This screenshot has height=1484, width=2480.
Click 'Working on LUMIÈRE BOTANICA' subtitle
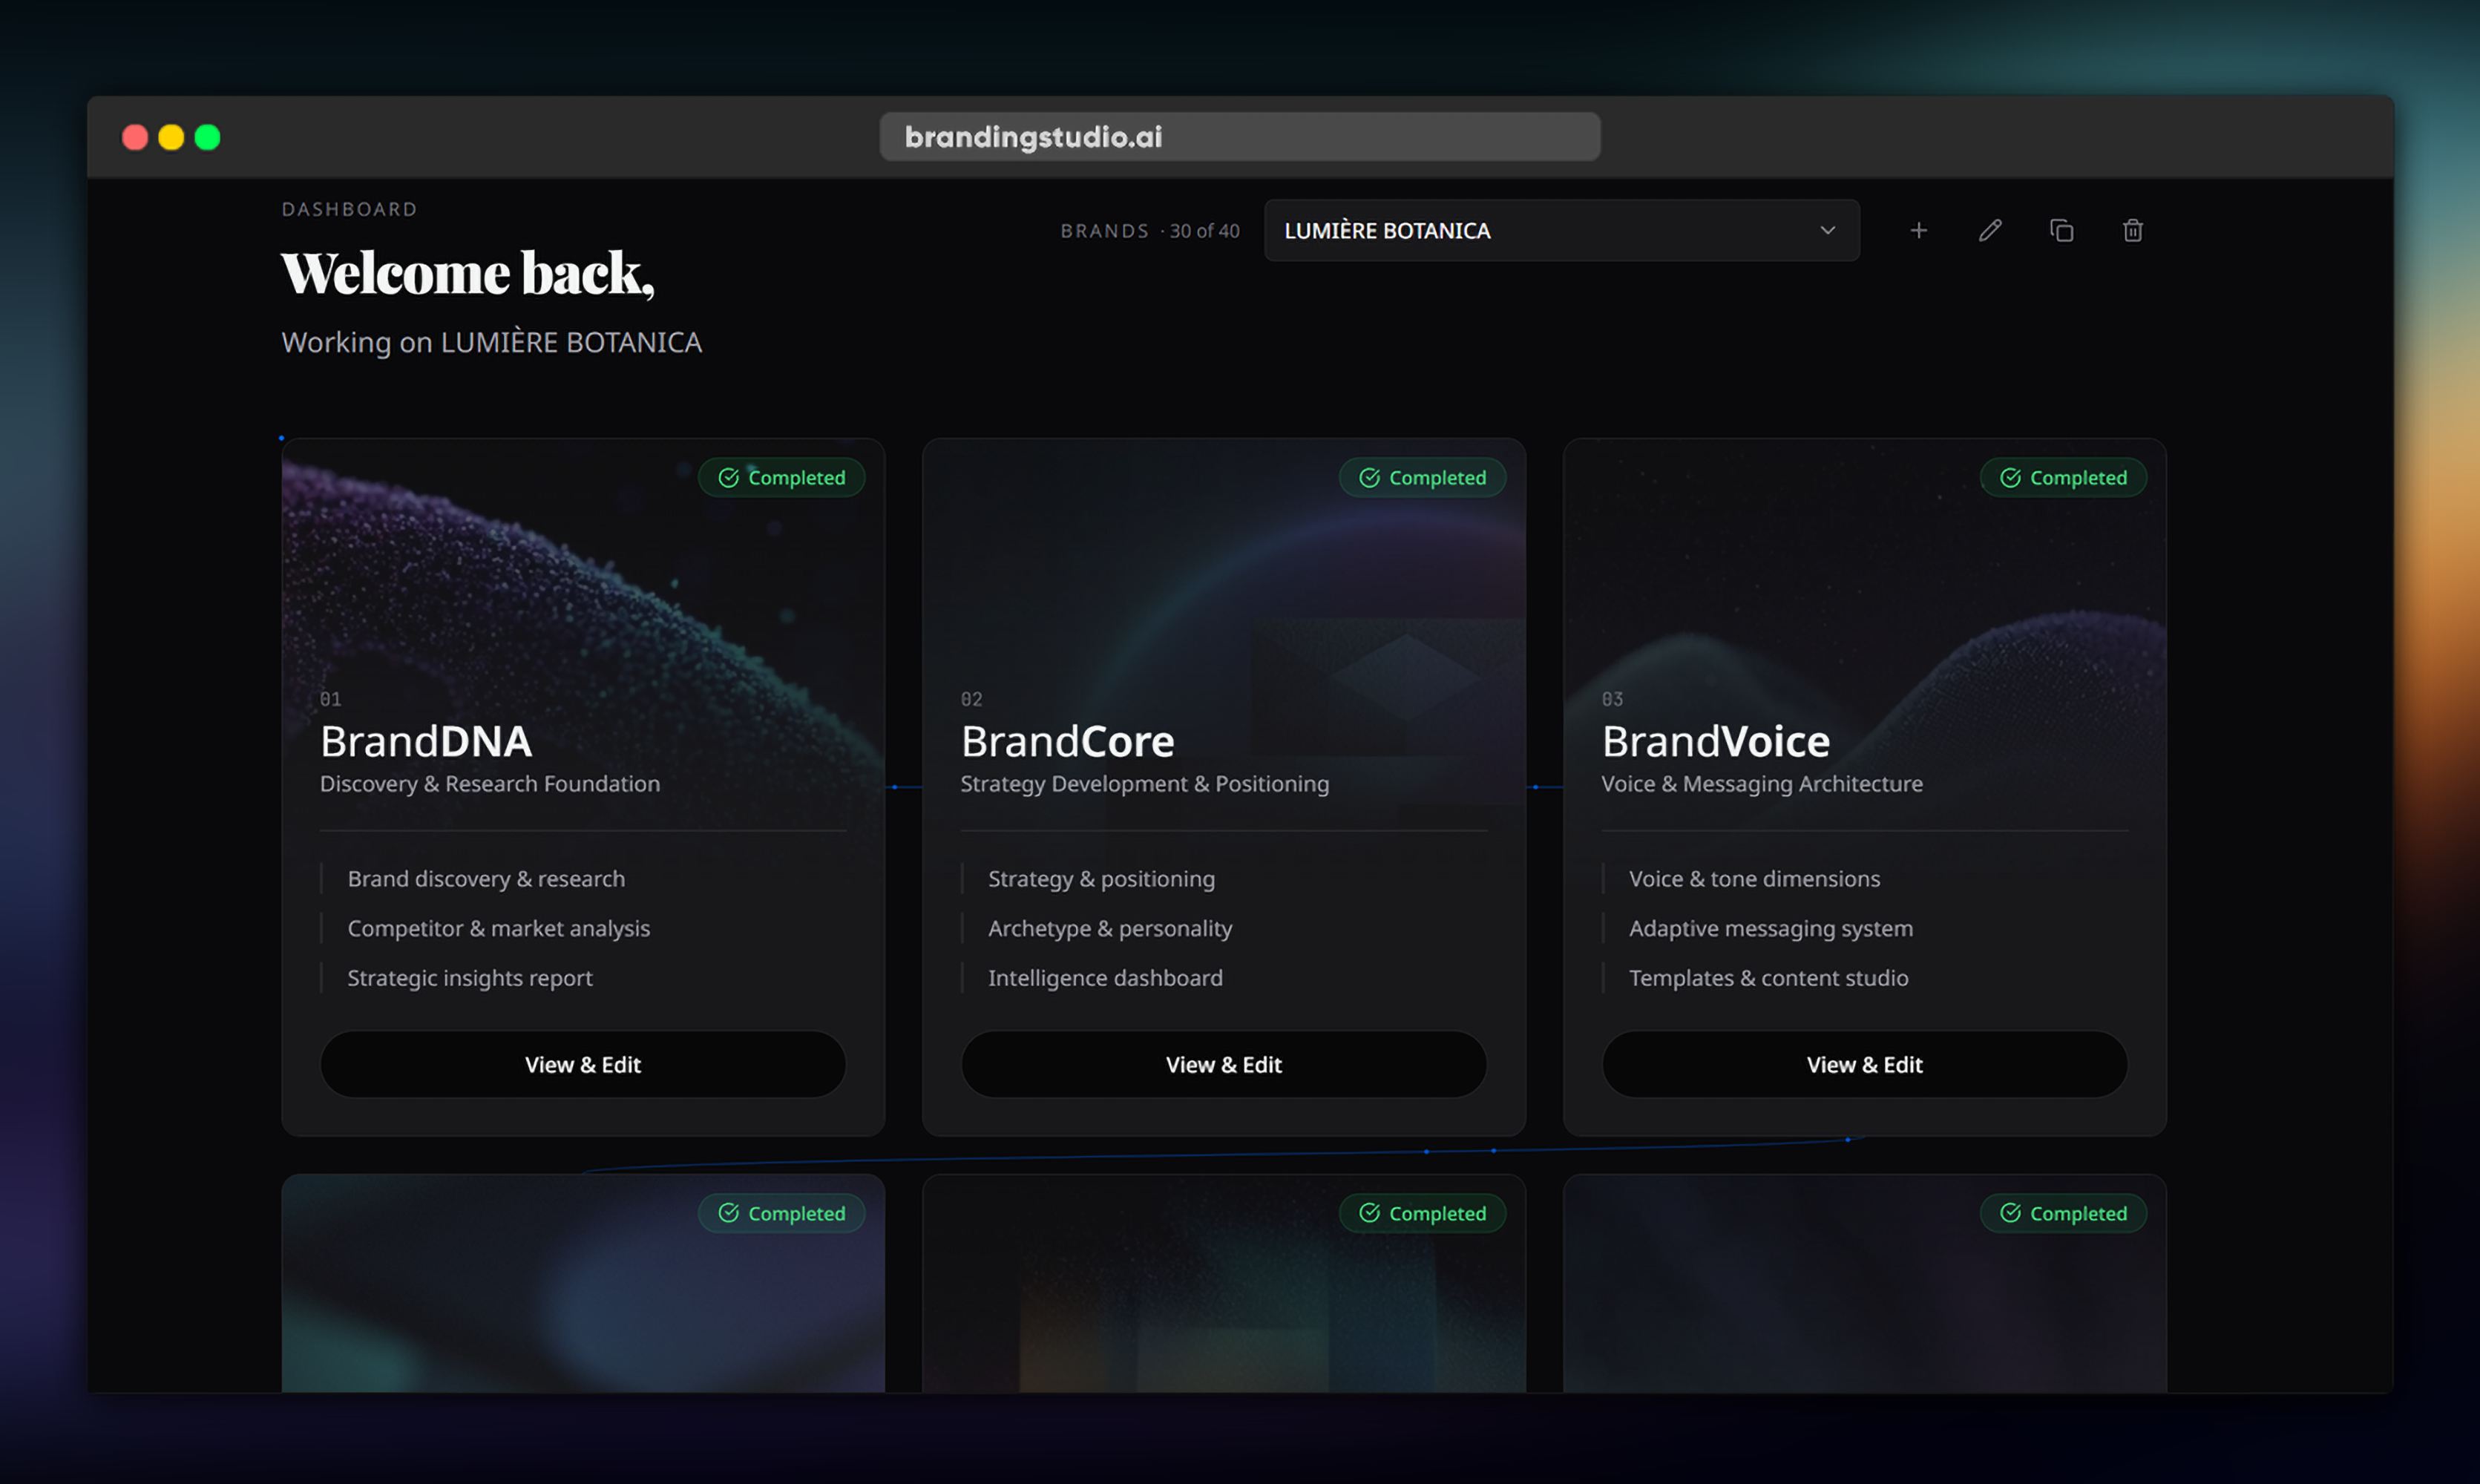(x=491, y=342)
